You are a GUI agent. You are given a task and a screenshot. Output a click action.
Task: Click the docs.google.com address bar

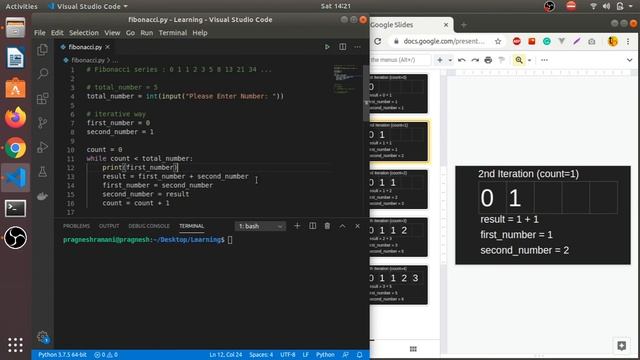(x=444, y=41)
